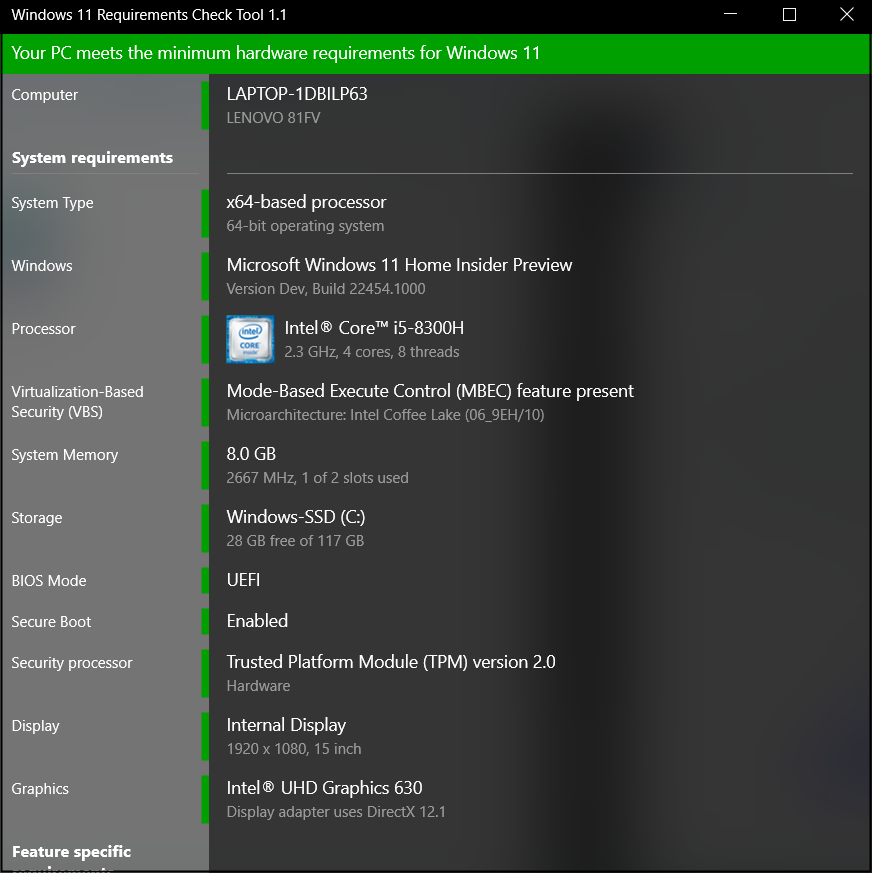This screenshot has width=872, height=873.
Task: Click 'Microarchitecture: Intel Coffee Lake' text
Action: click(x=385, y=415)
